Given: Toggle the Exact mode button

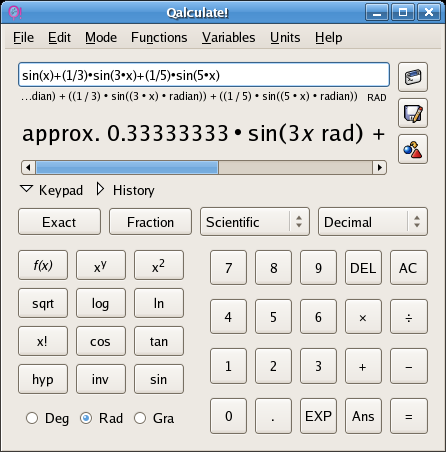Looking at the screenshot, I should tap(59, 222).
